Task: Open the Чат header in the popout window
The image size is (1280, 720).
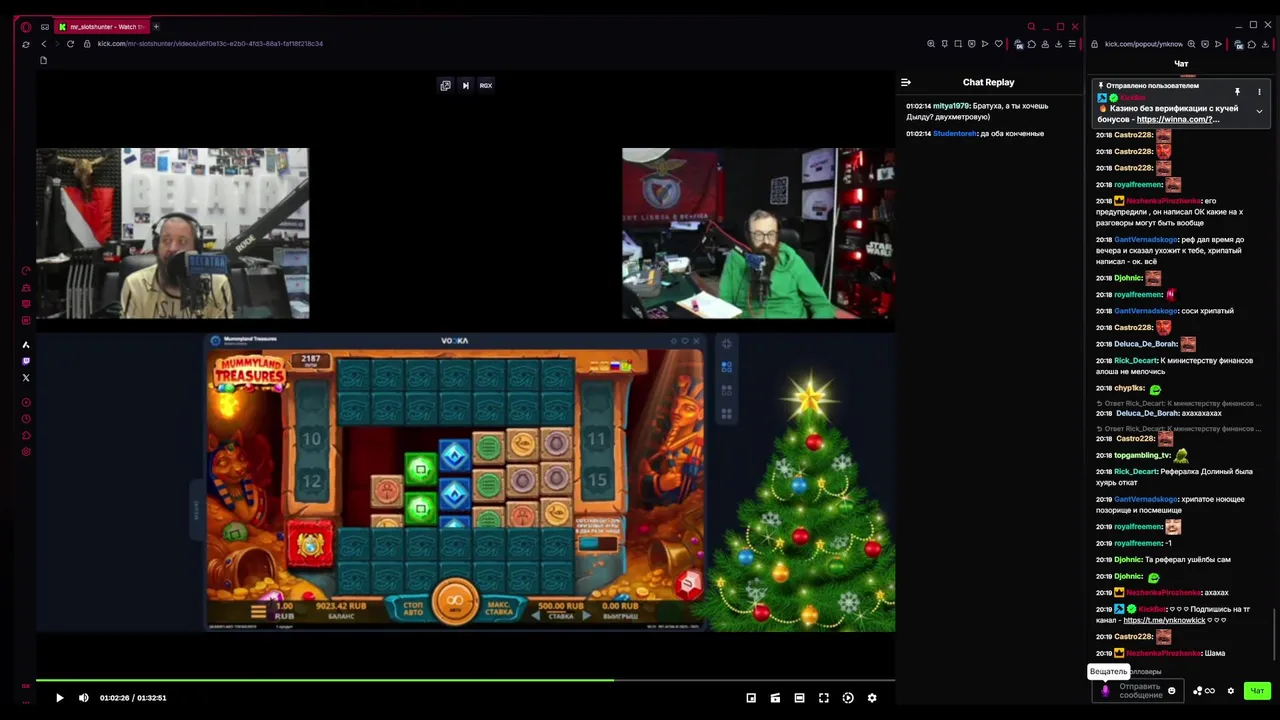Action: pos(1181,64)
